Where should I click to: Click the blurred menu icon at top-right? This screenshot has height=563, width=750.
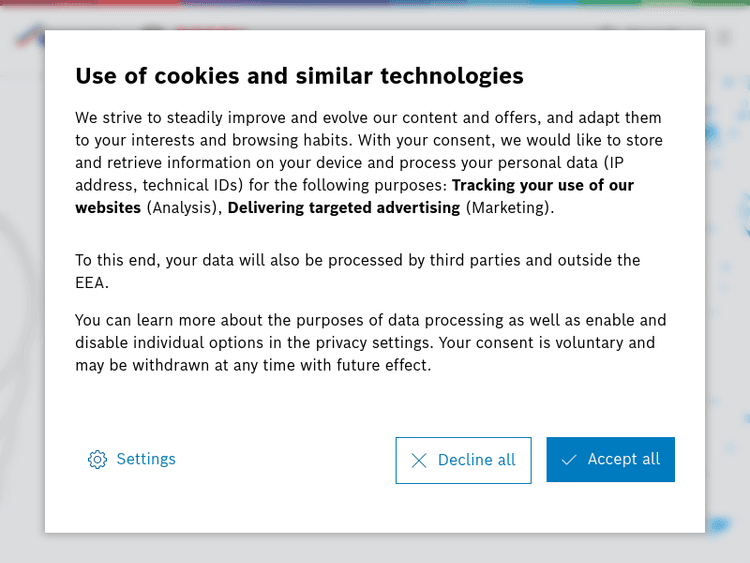725,37
